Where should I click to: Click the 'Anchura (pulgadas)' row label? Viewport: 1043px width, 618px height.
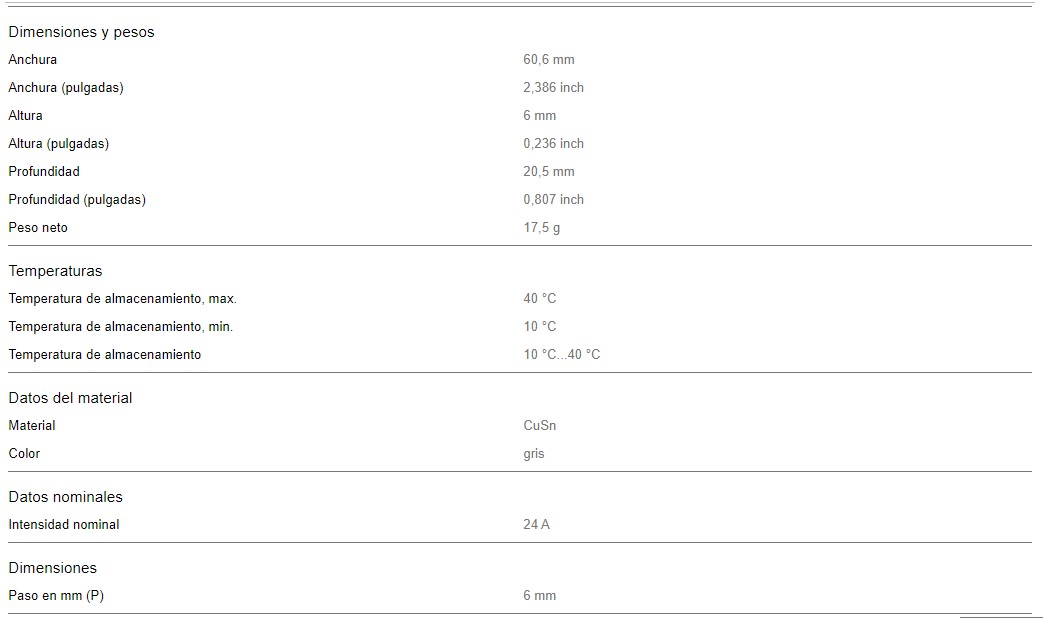coord(66,88)
